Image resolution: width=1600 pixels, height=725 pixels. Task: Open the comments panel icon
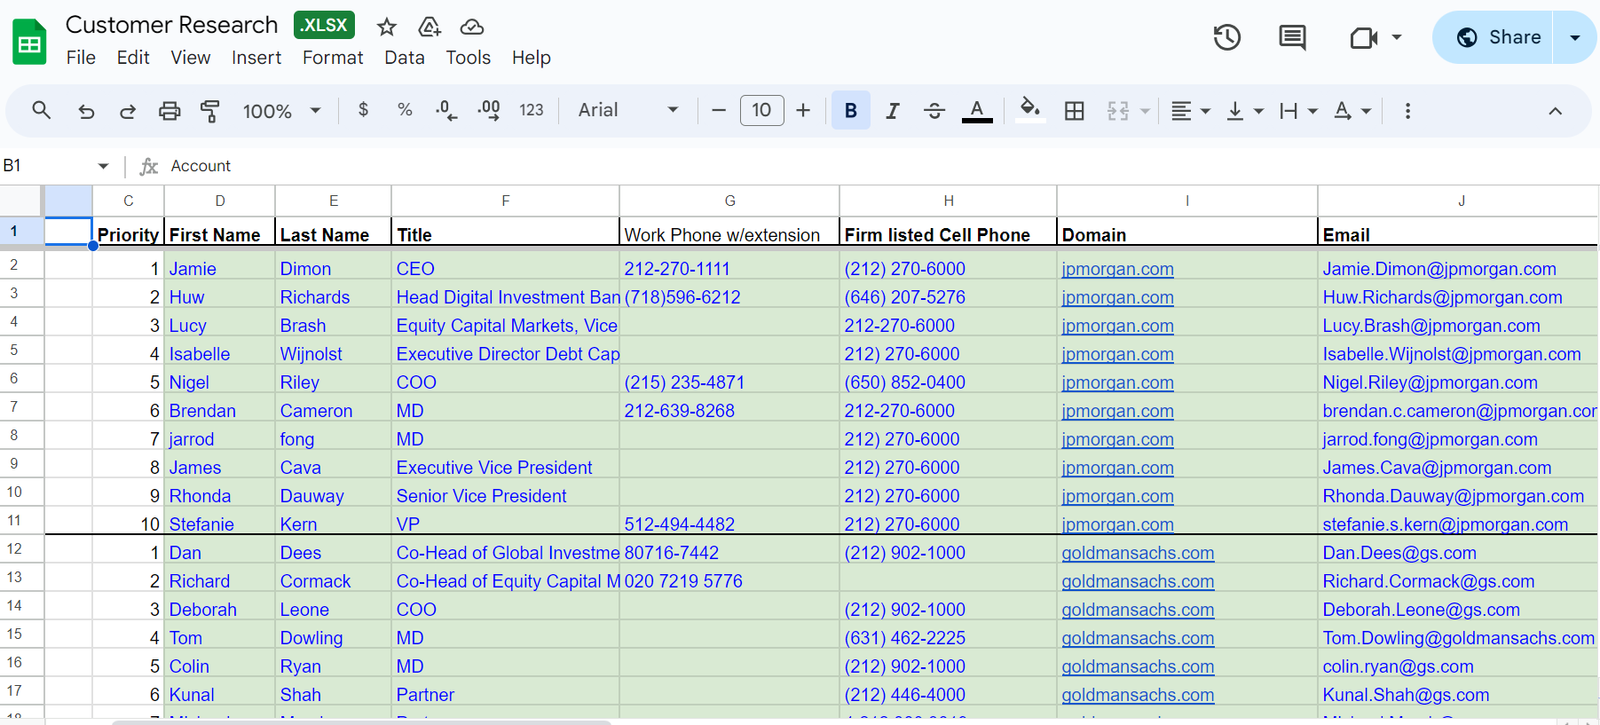(1292, 38)
